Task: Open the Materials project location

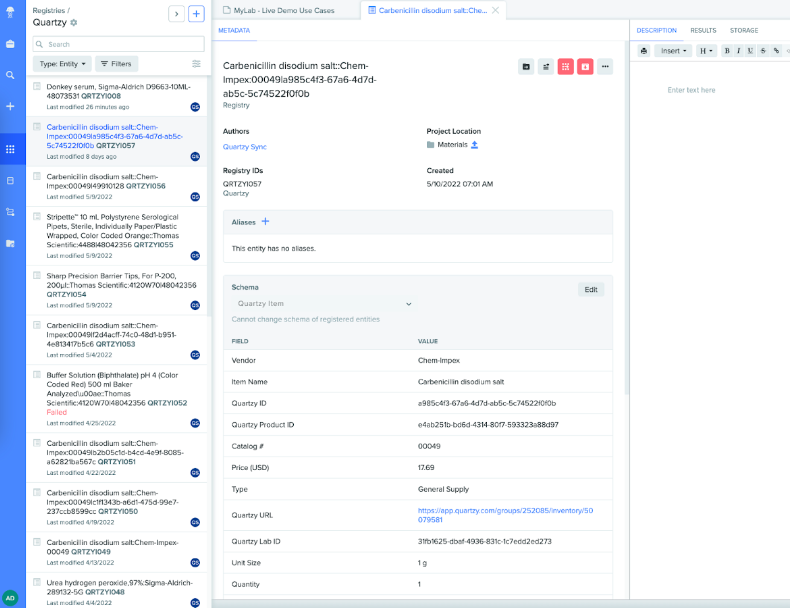Action: pos(452,145)
